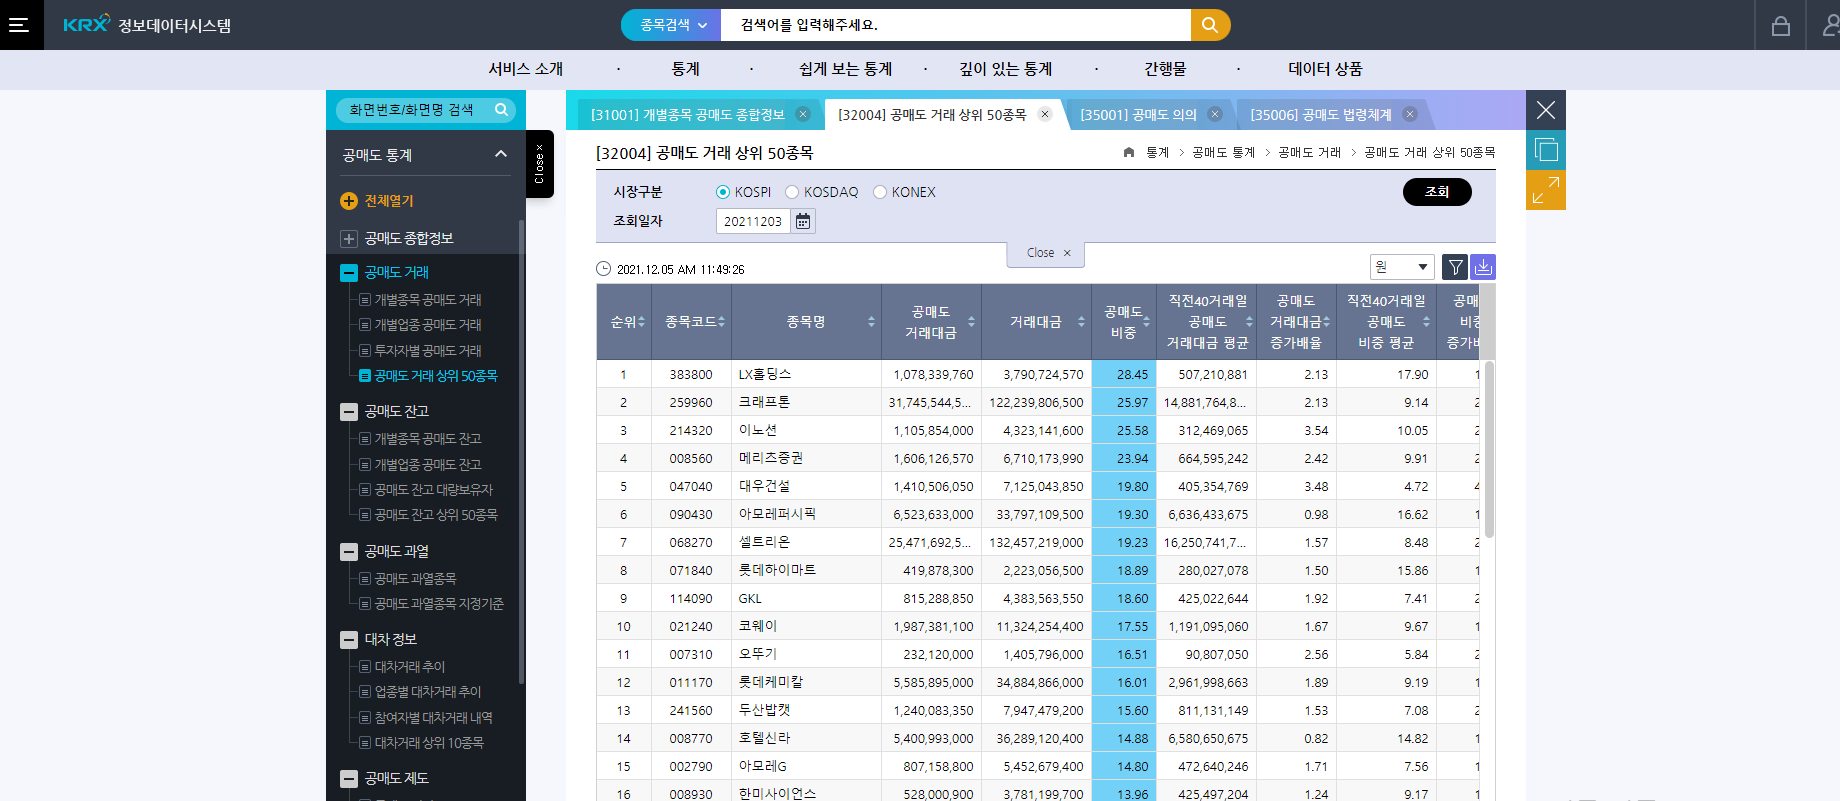Image resolution: width=1840 pixels, height=801 pixels.
Task: Expand the 공매도 종합정보 tree node
Action: 349,239
